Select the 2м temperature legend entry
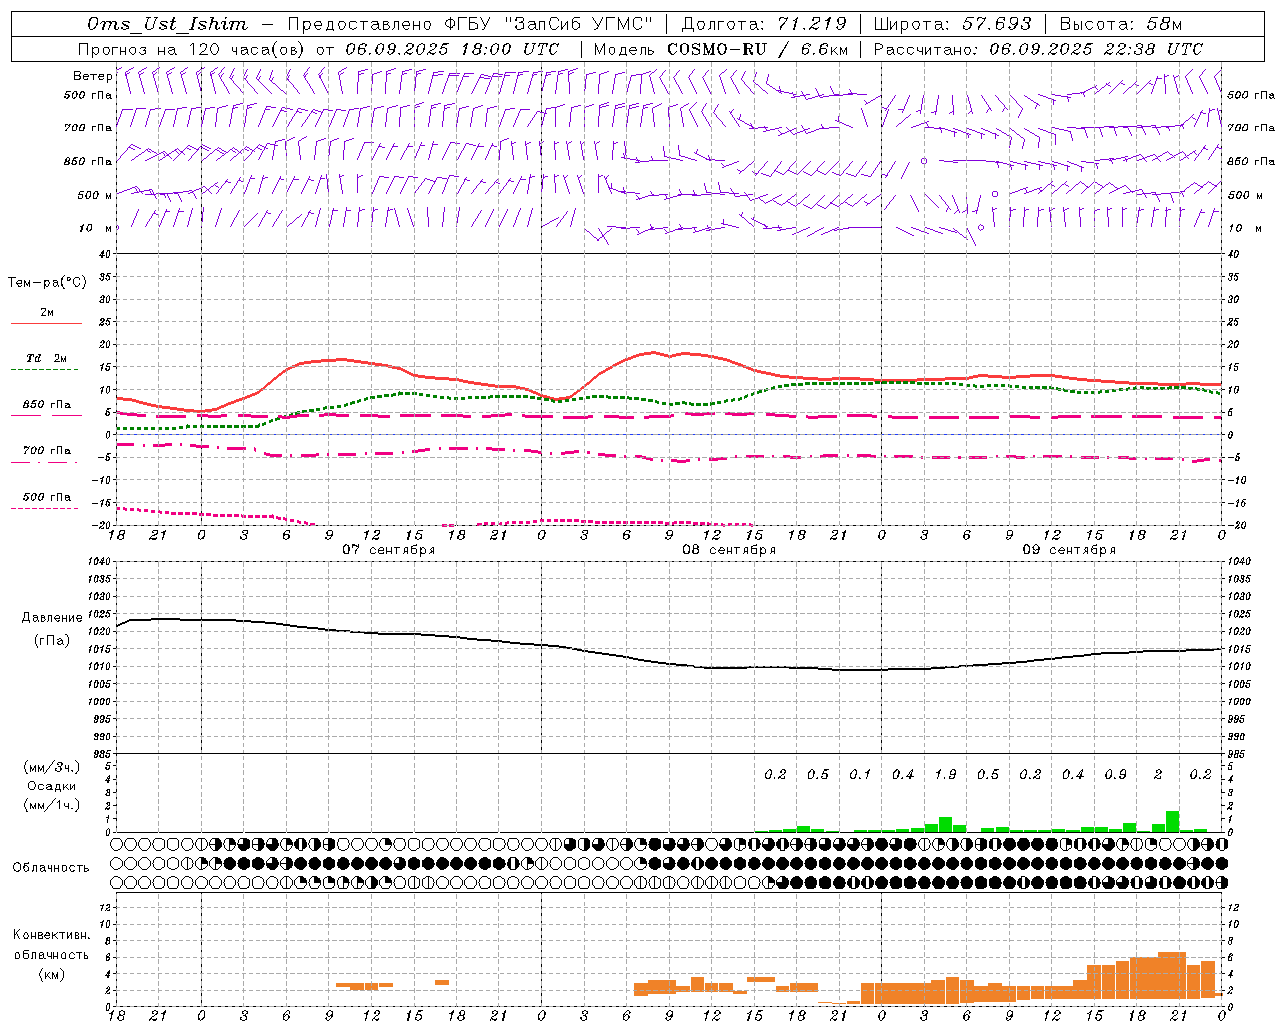This screenshot has width=1280, height=1024. (x=47, y=312)
